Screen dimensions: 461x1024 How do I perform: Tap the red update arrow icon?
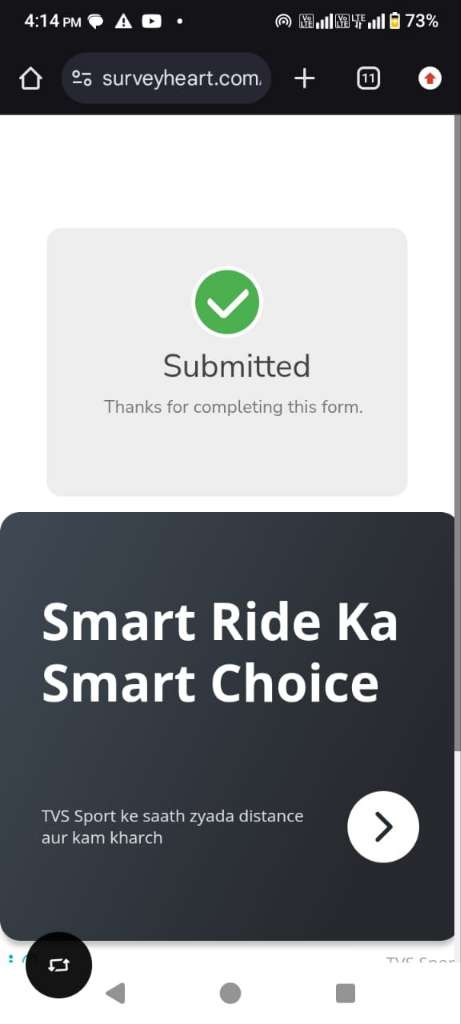(430, 79)
